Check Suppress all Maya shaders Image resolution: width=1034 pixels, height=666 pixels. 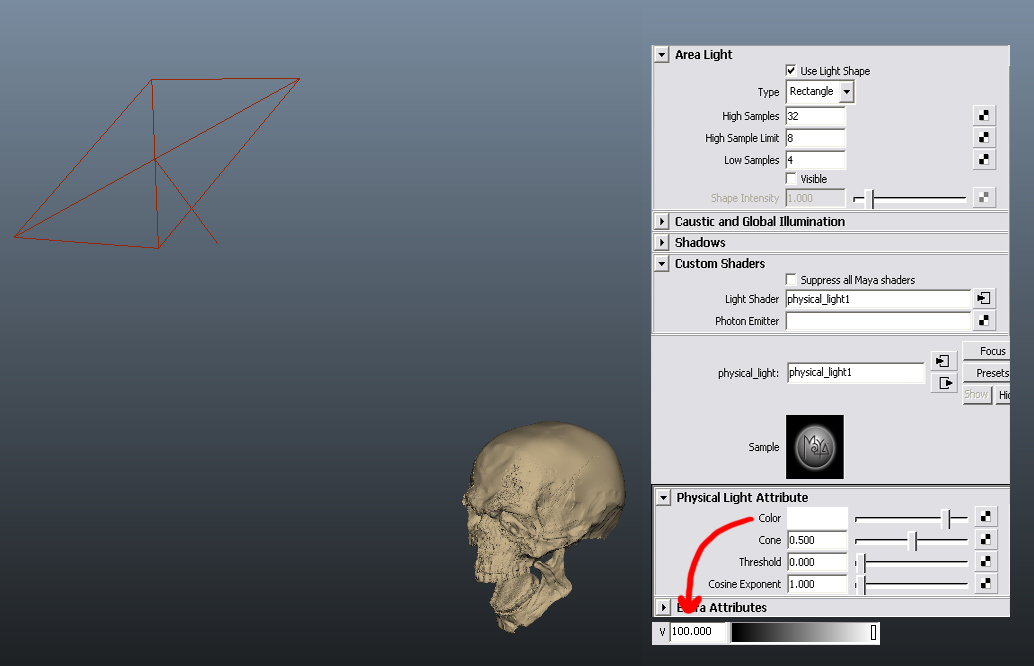pos(791,279)
